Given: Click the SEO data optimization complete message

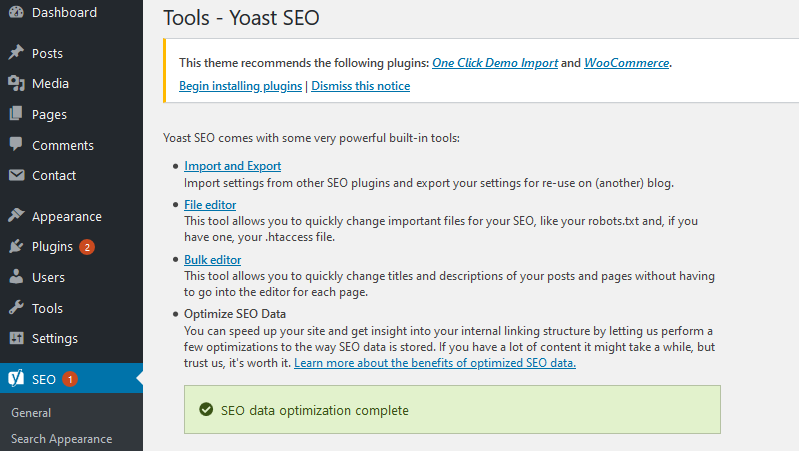Looking at the screenshot, I should (315, 410).
